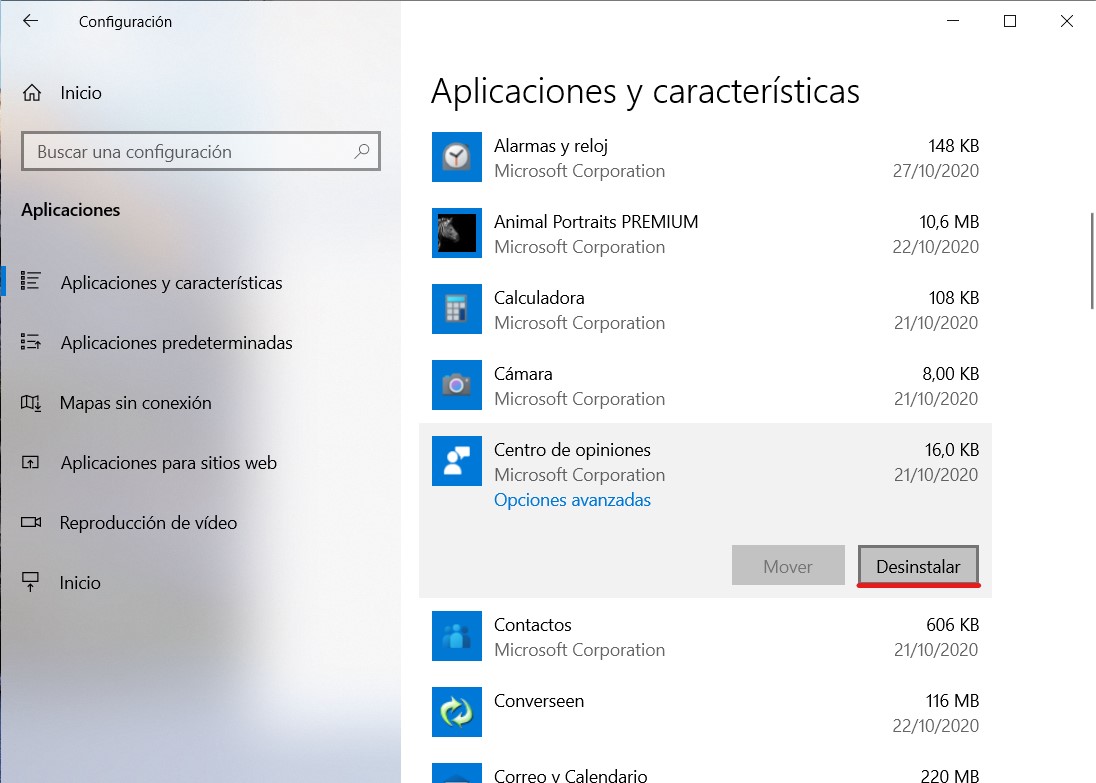Click the Cámara app icon
1096x783 pixels.
tap(457, 385)
